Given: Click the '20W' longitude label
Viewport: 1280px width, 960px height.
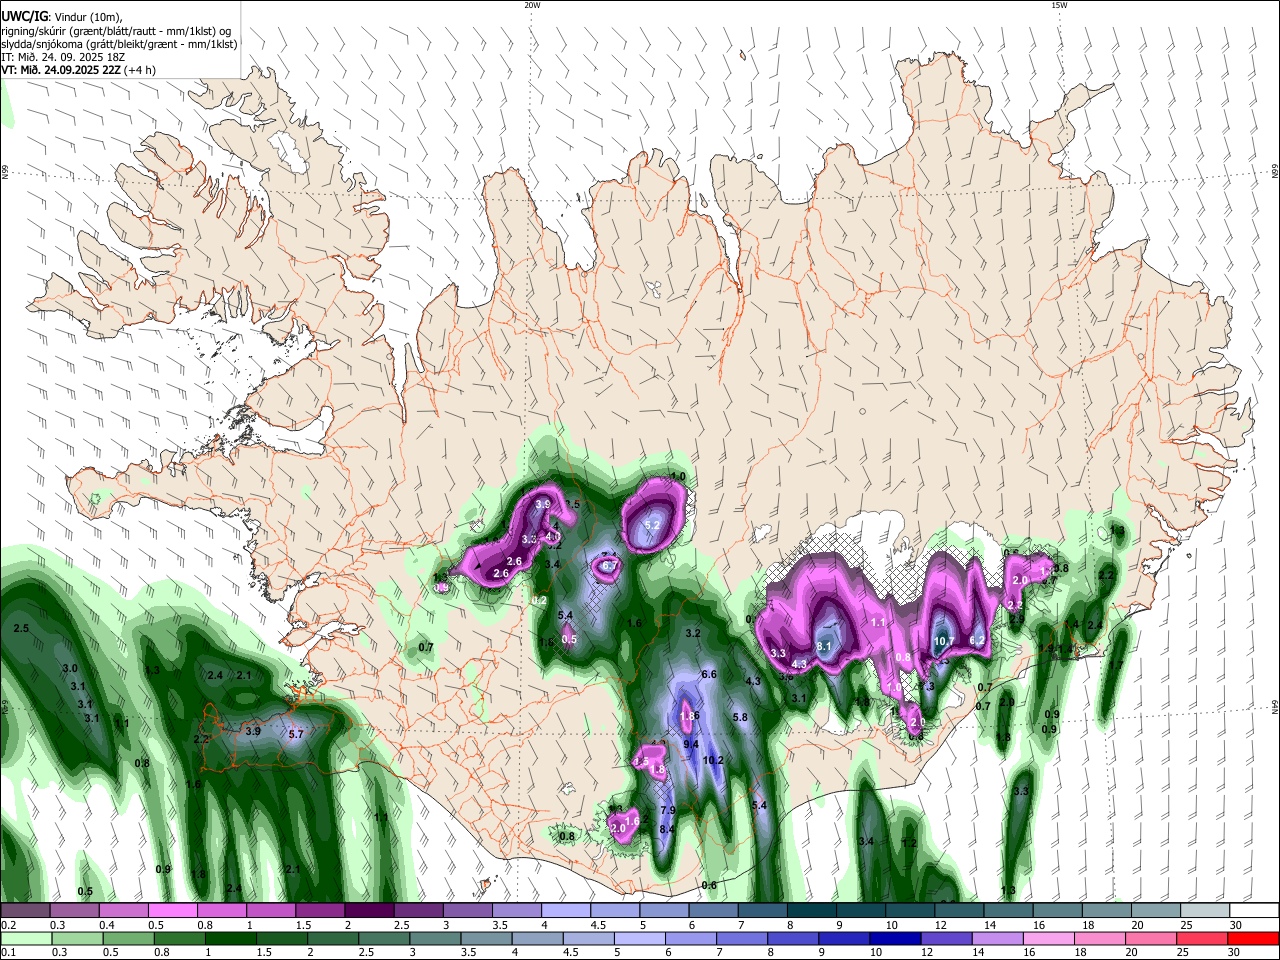Looking at the screenshot, I should pos(532,5).
